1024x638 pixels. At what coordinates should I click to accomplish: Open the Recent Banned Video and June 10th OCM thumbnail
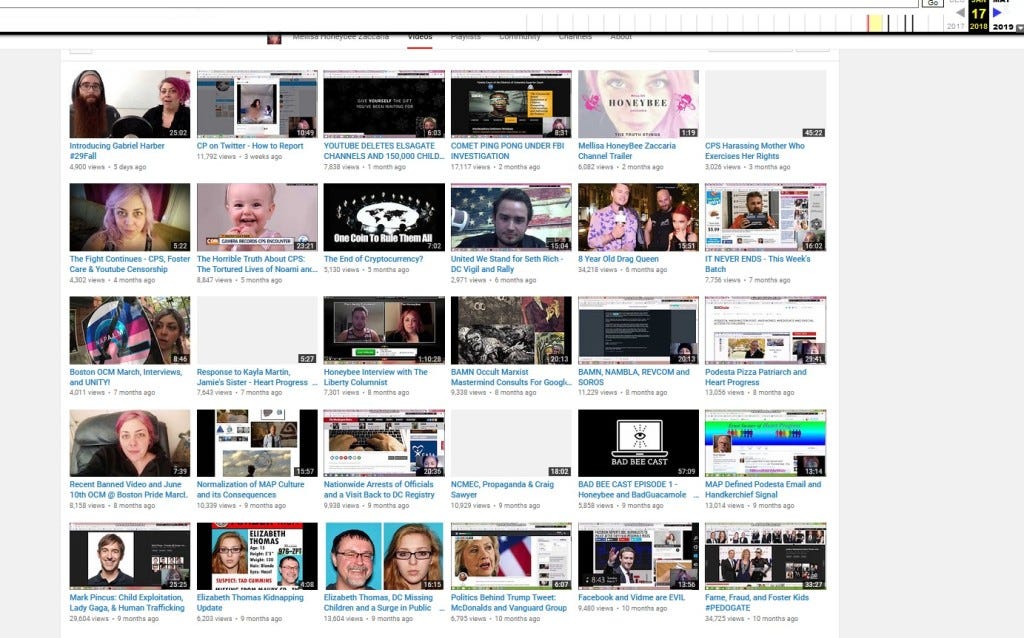[x=130, y=443]
